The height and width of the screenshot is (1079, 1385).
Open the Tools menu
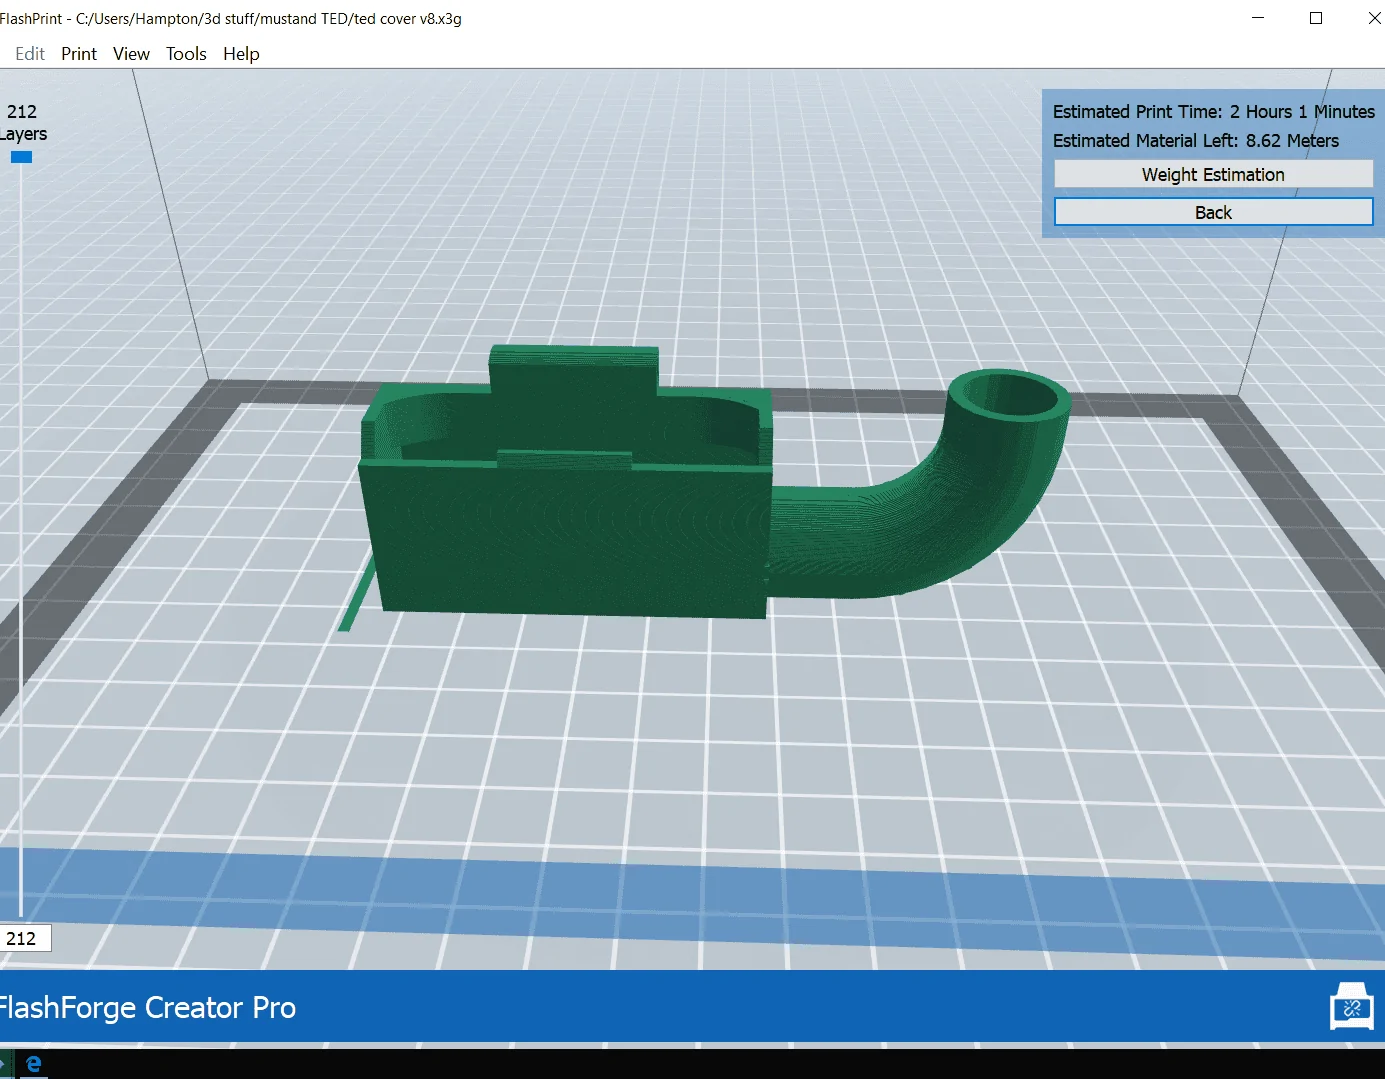(186, 54)
